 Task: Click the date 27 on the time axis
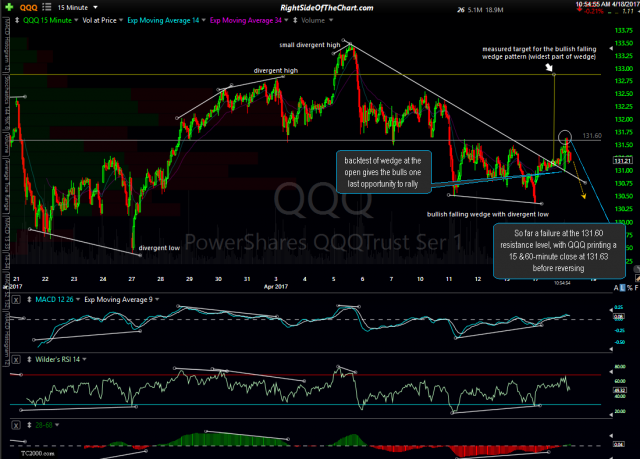click(132, 279)
